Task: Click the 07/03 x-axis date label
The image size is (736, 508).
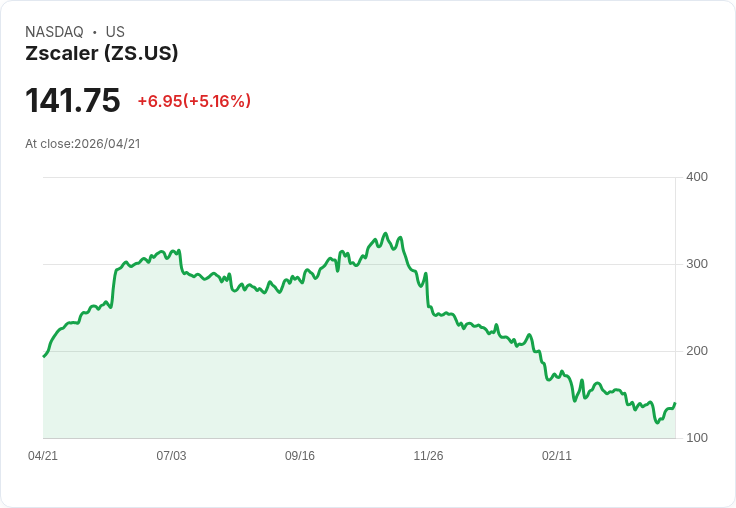Action: click(171, 456)
